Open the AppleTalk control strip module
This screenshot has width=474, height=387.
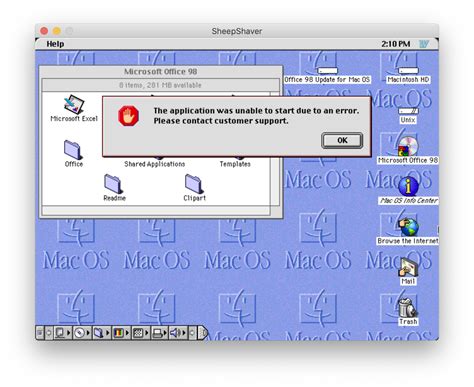[62, 333]
